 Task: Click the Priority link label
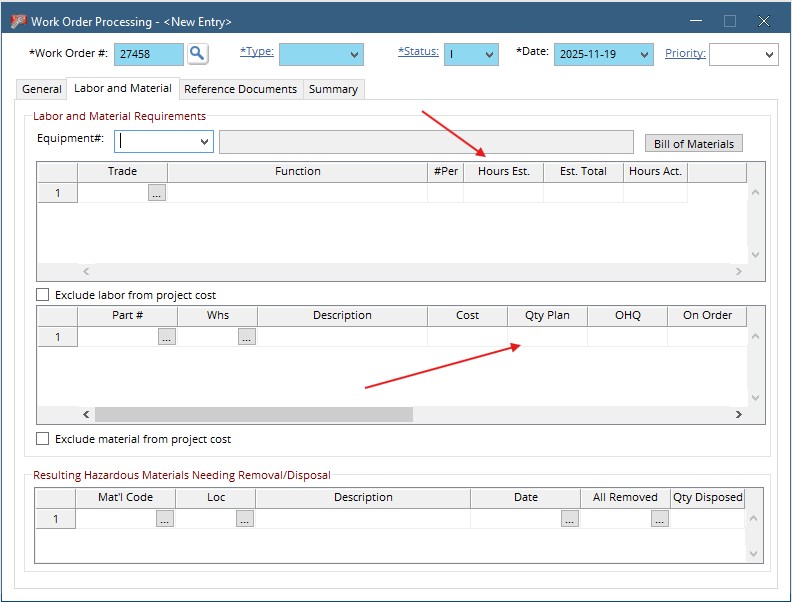[685, 53]
